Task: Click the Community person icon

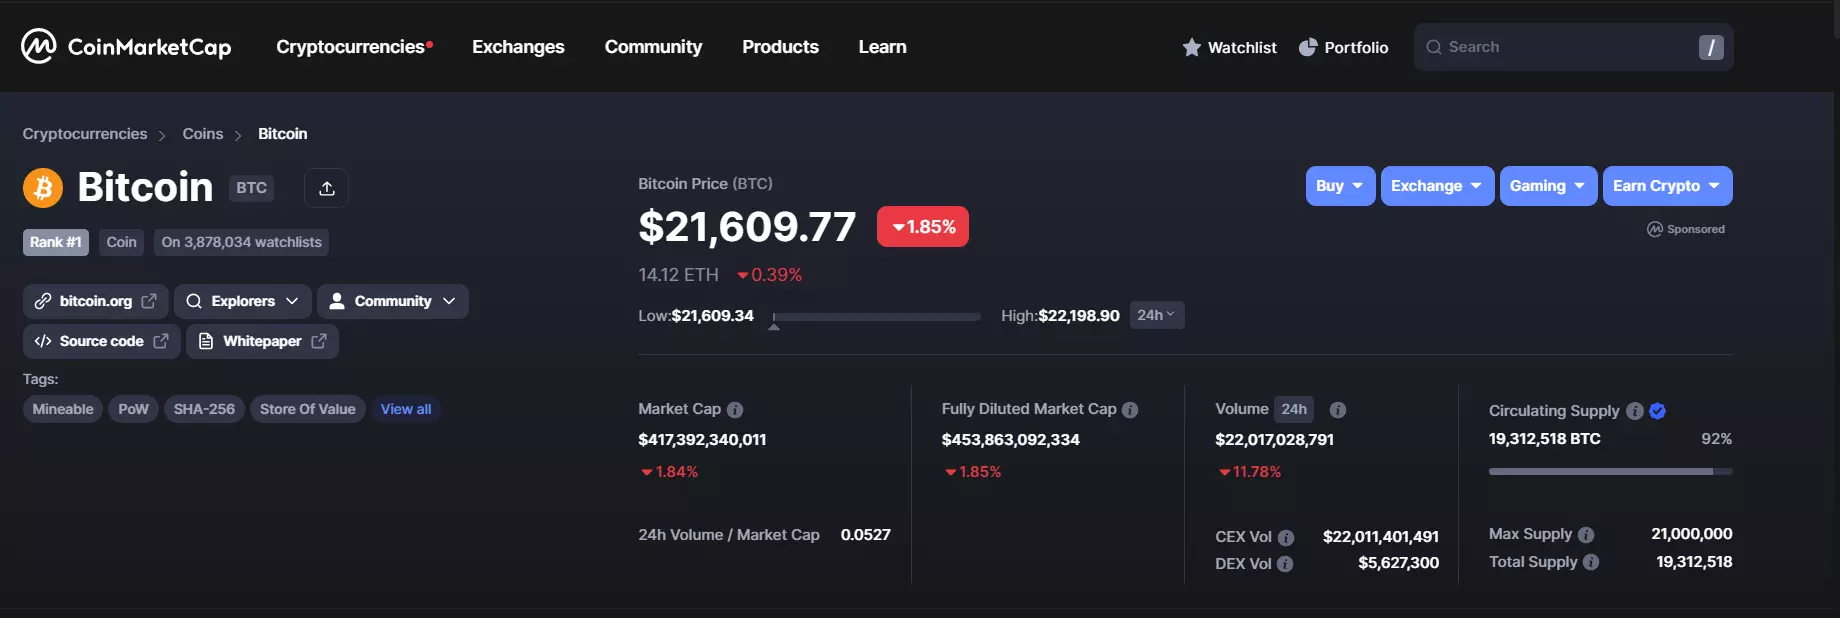Action: (x=337, y=301)
